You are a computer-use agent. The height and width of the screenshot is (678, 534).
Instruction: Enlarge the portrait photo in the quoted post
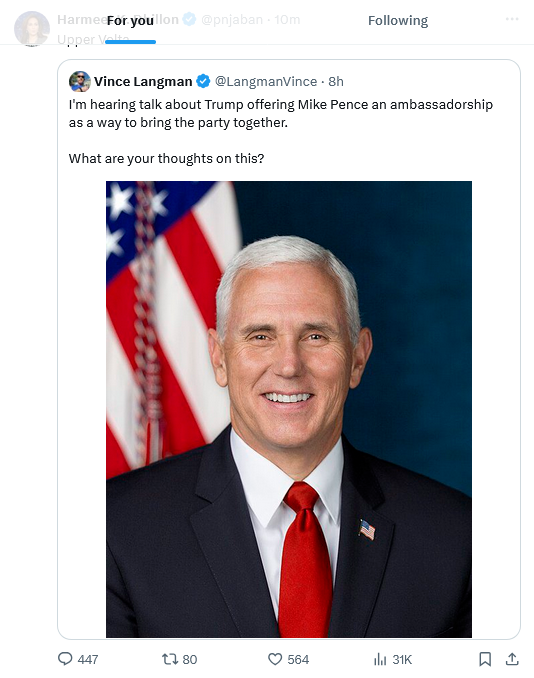(289, 409)
